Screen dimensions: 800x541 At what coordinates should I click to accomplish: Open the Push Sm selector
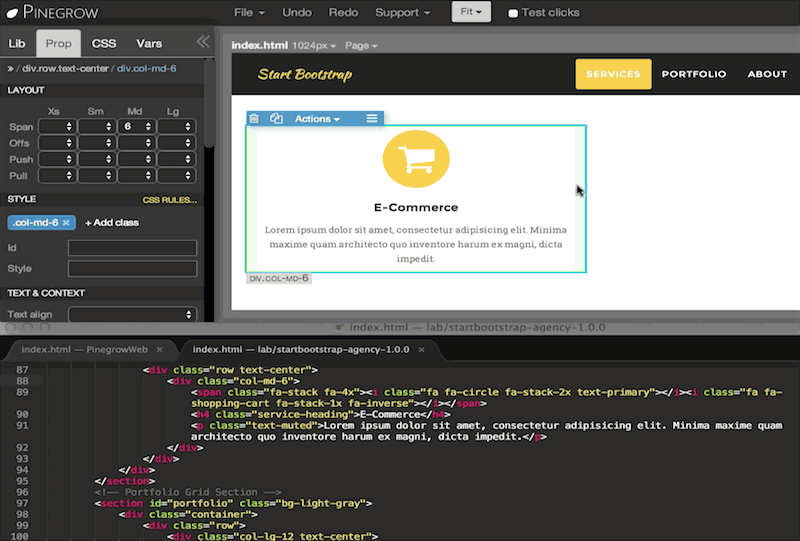click(97, 159)
